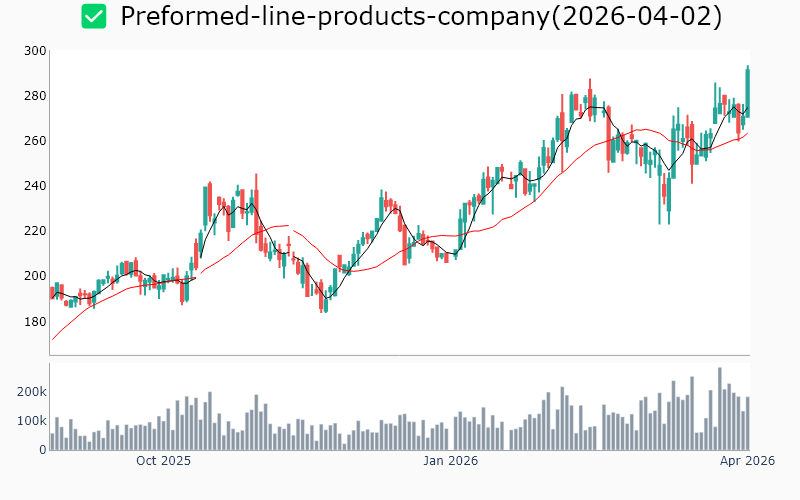Image resolution: width=800 pixels, height=500 pixels.
Task: Click the 200k volume axis label
Action: coord(30,392)
